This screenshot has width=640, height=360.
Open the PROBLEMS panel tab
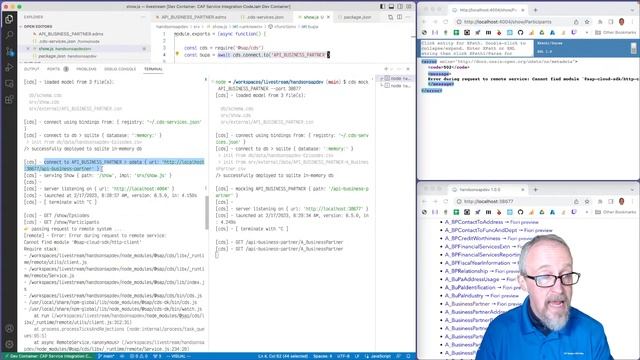pyautogui.click(x=86, y=69)
